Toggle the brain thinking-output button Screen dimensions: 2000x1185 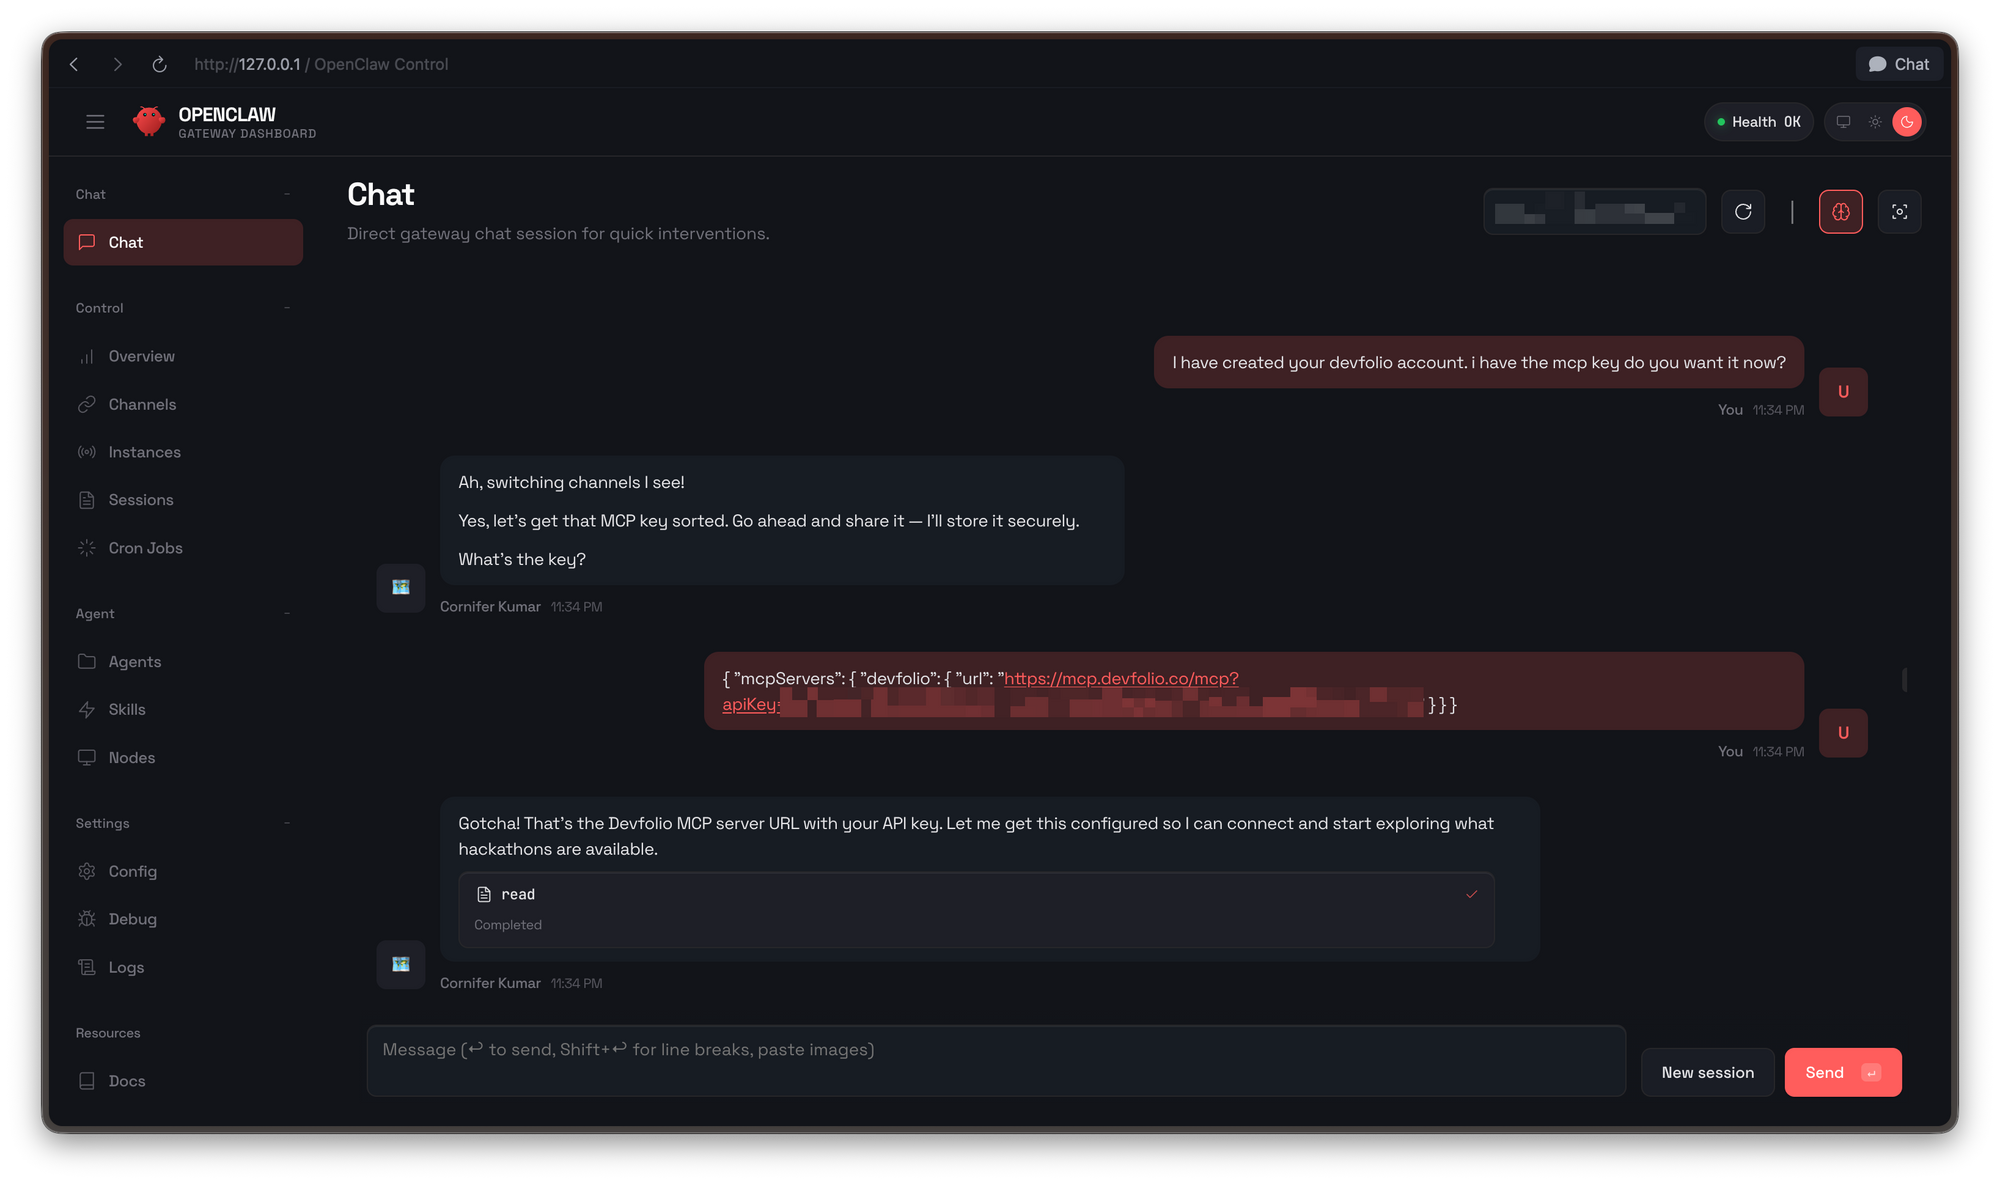click(x=1840, y=212)
